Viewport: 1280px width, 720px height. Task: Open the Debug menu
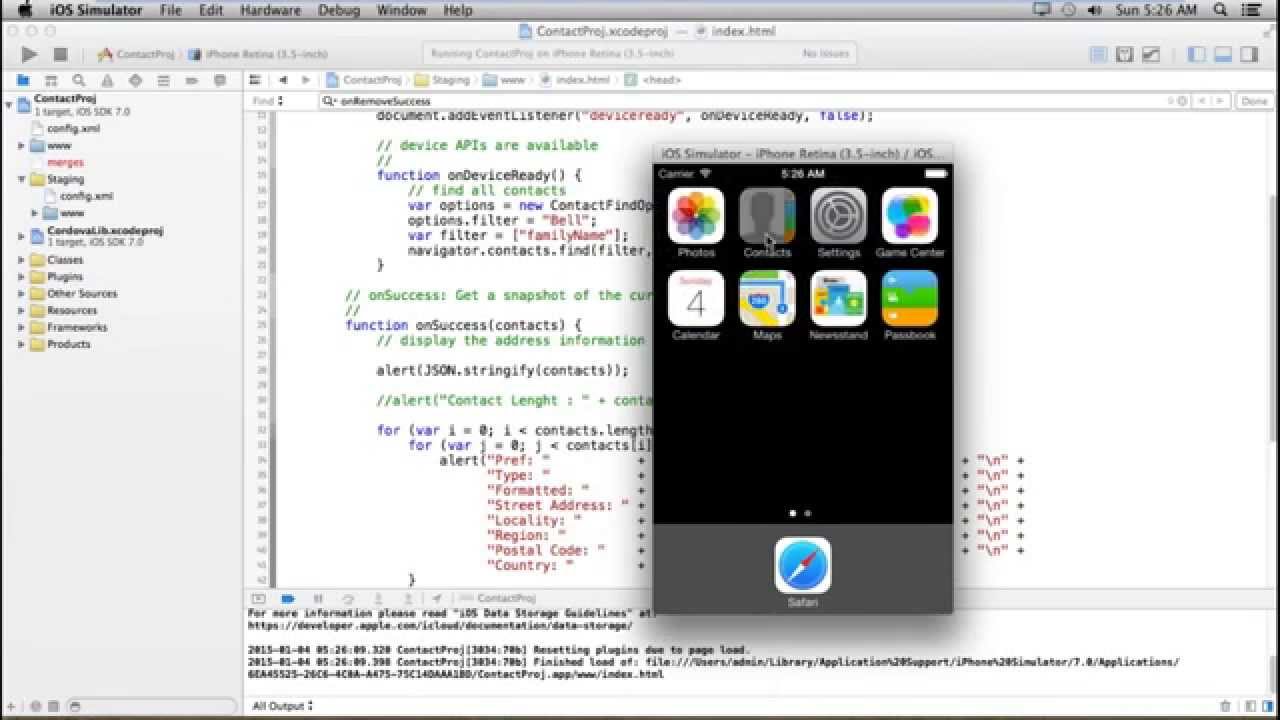(339, 10)
